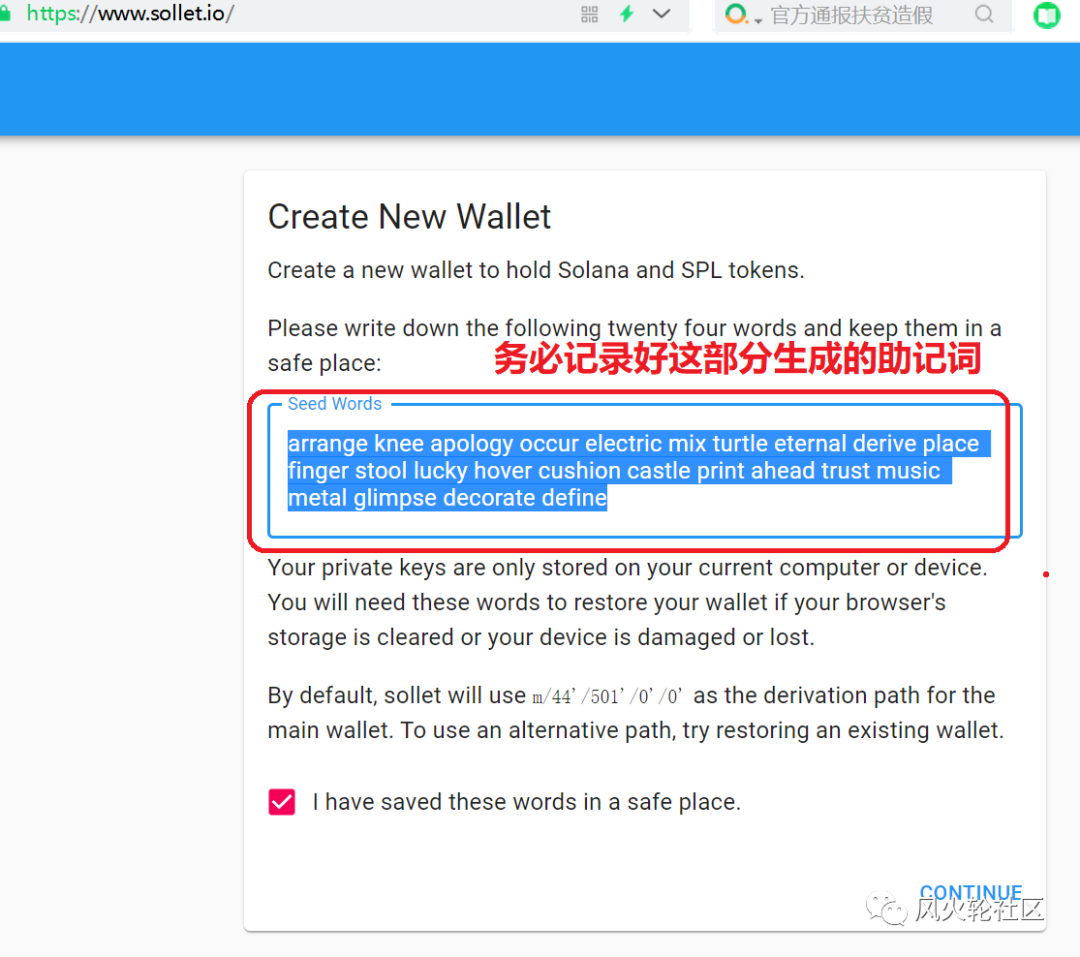Viewport: 1080px width, 957px height.
Task: Click the 'Create New Wallet' heading
Action: [409, 216]
